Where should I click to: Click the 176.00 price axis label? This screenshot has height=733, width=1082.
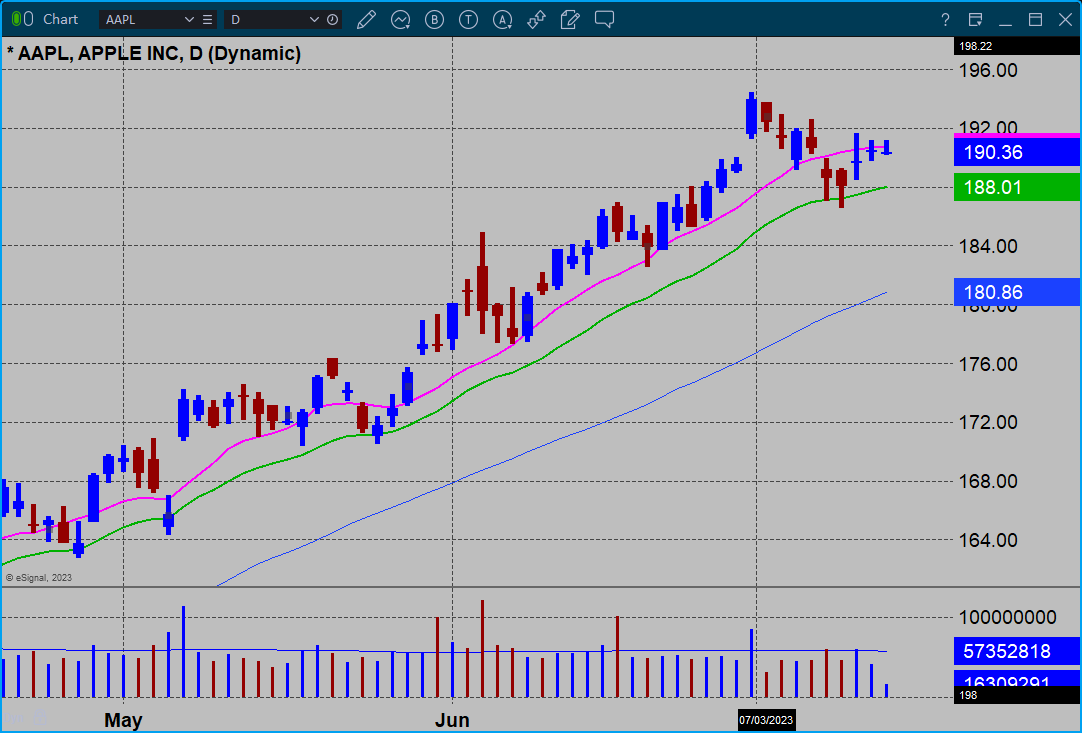pos(988,364)
